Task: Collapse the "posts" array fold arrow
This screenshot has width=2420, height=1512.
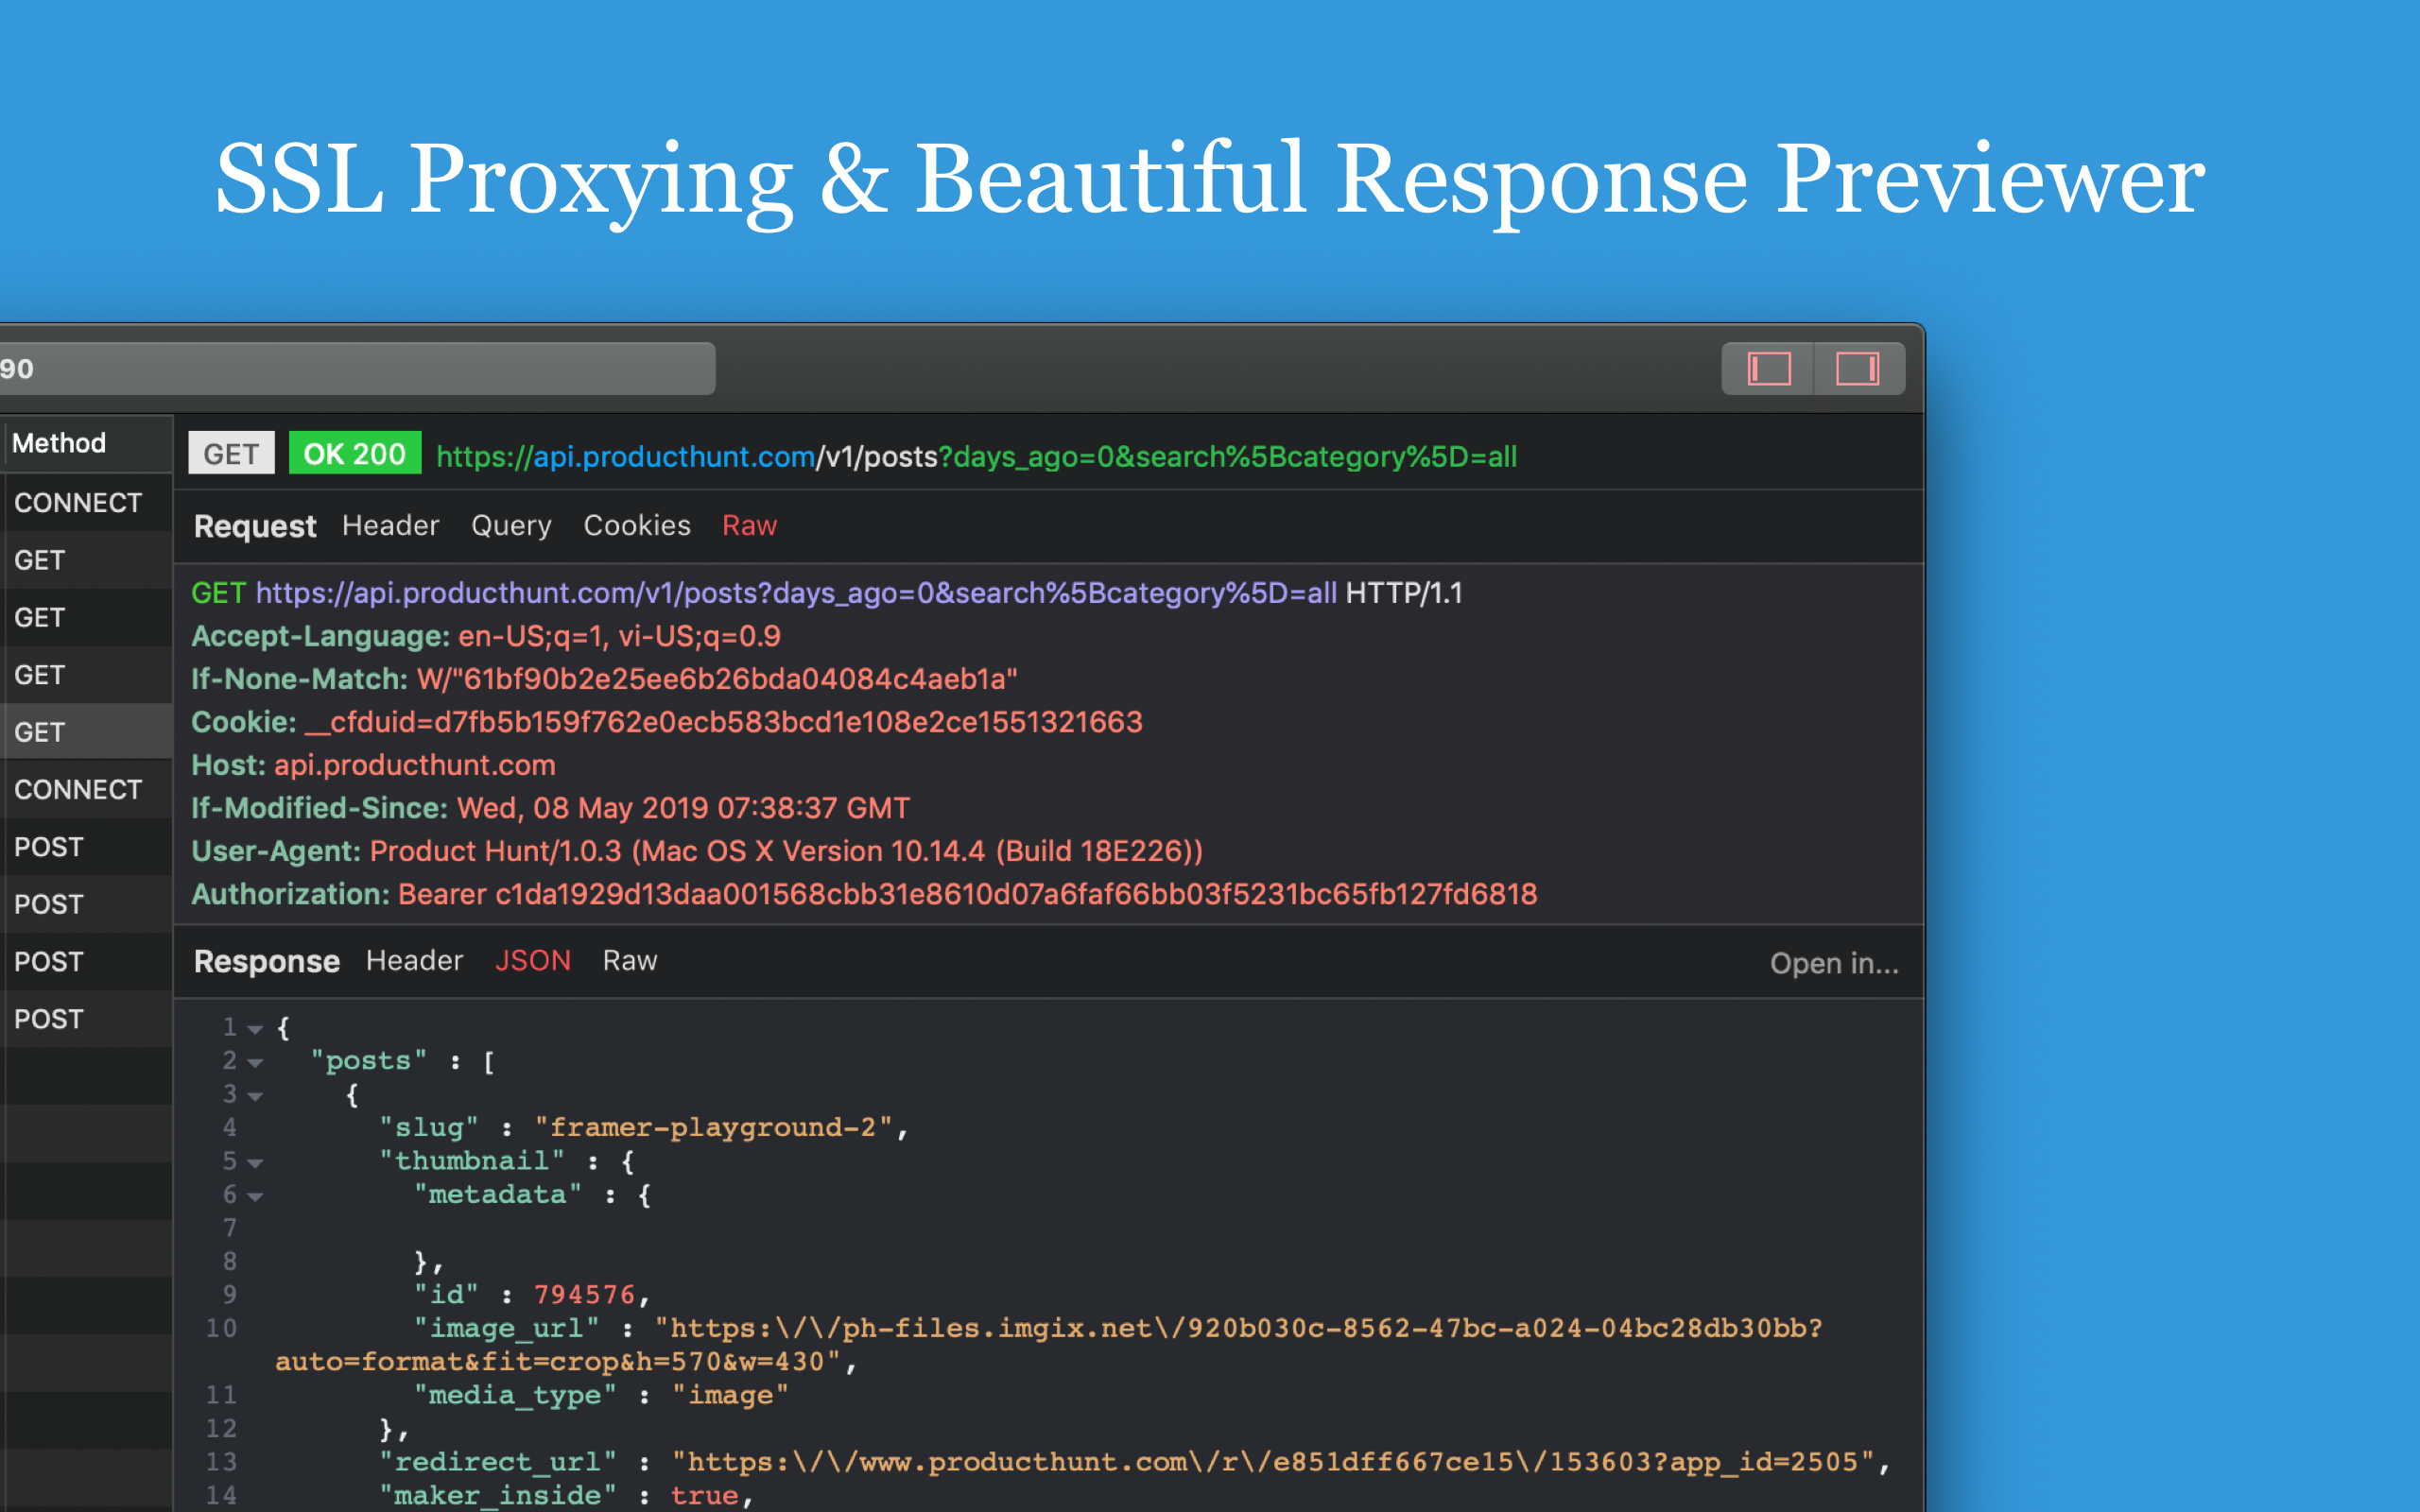Action: point(256,1063)
